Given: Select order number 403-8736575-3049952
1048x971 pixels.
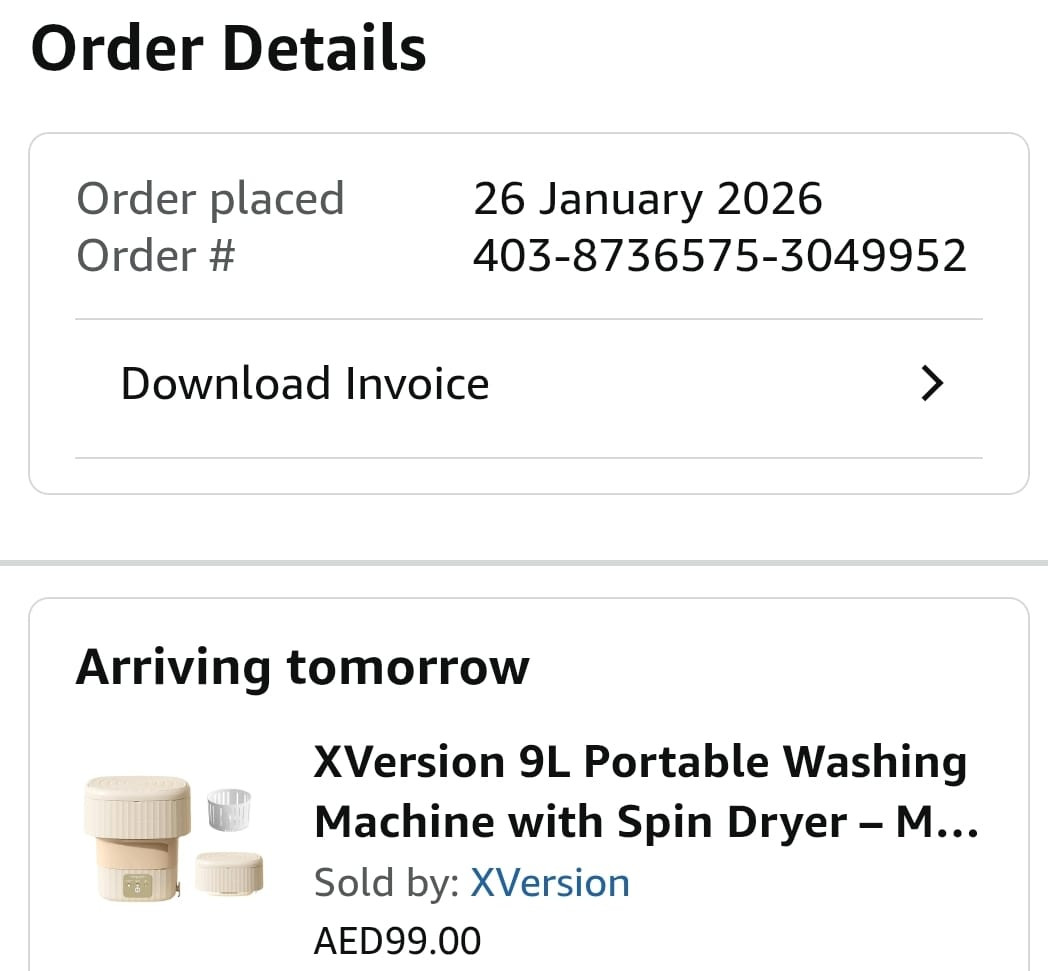Looking at the screenshot, I should [719, 255].
